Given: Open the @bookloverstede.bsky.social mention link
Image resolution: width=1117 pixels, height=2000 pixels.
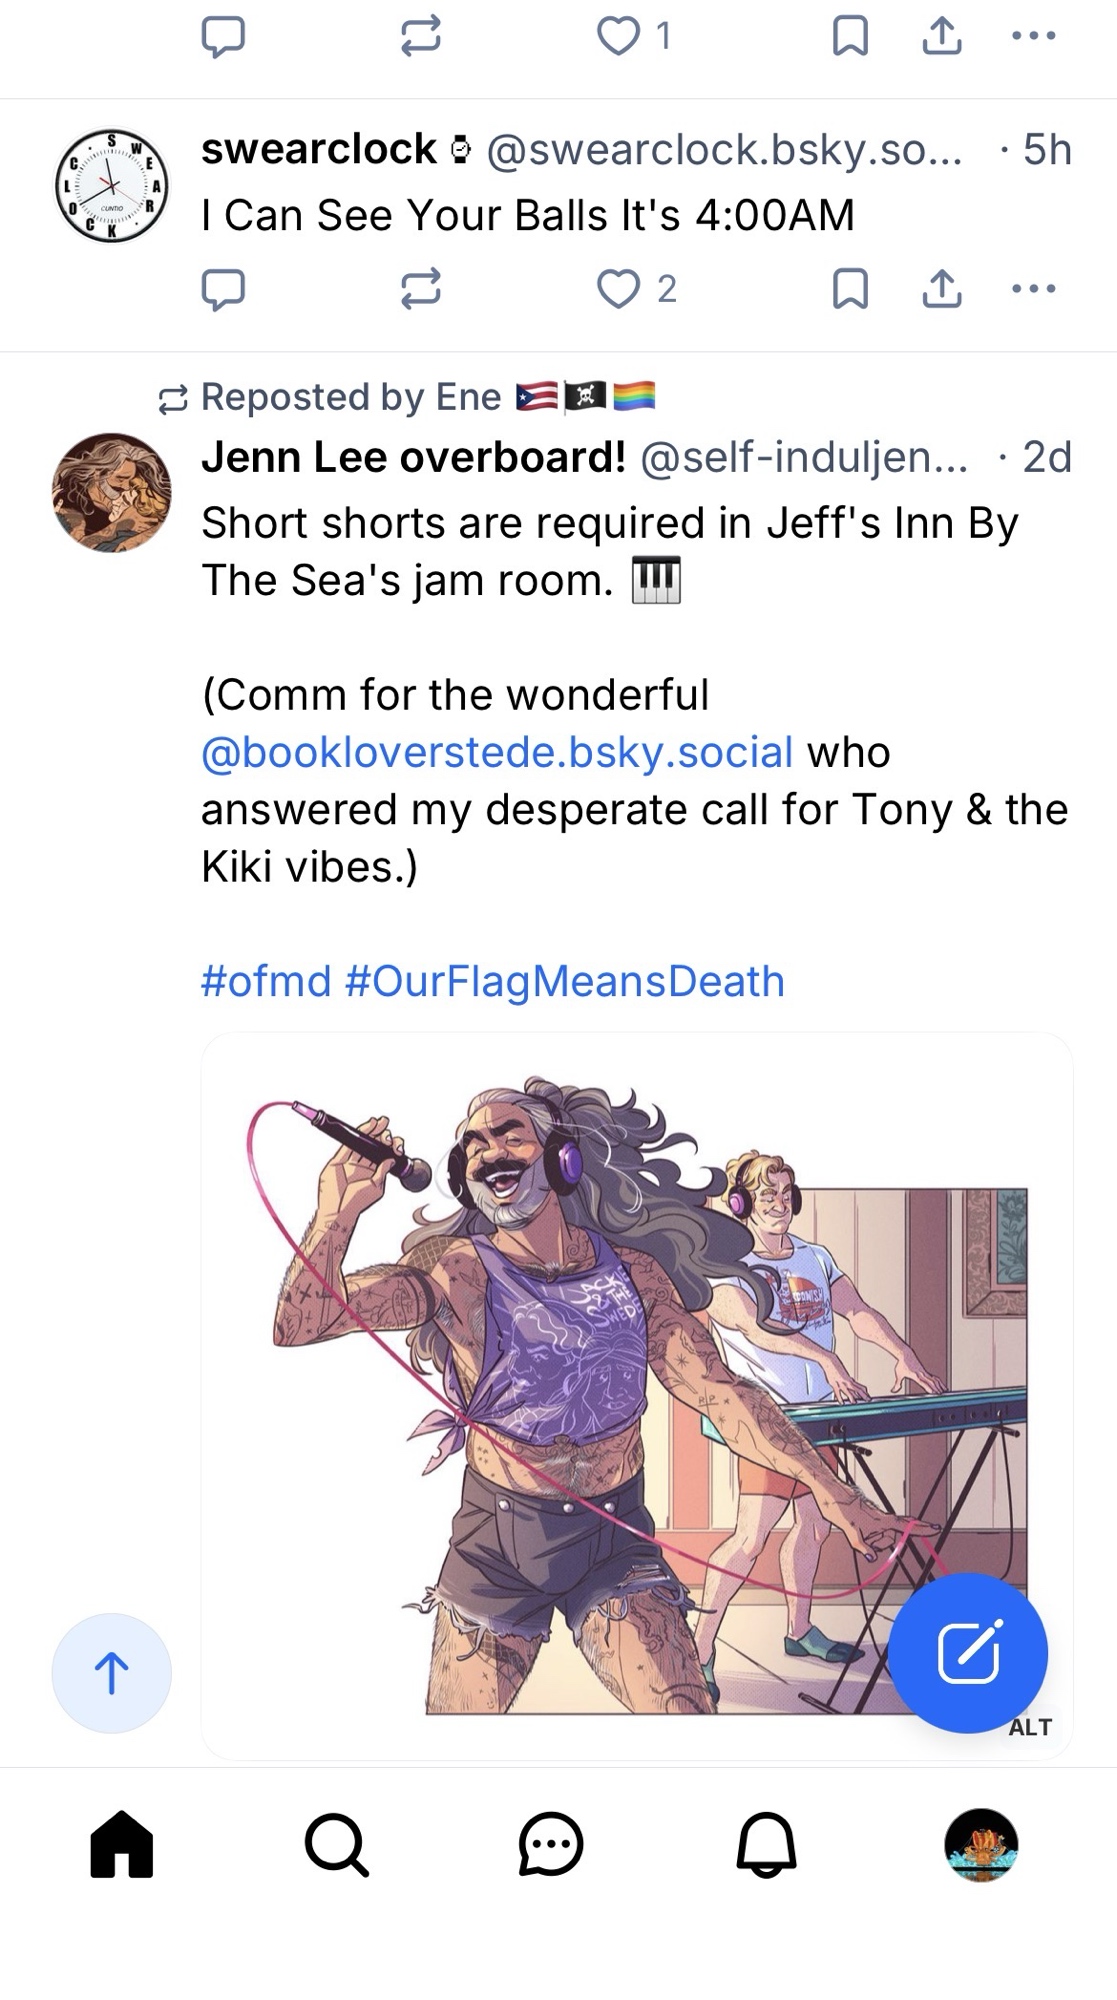Looking at the screenshot, I should tap(497, 752).
